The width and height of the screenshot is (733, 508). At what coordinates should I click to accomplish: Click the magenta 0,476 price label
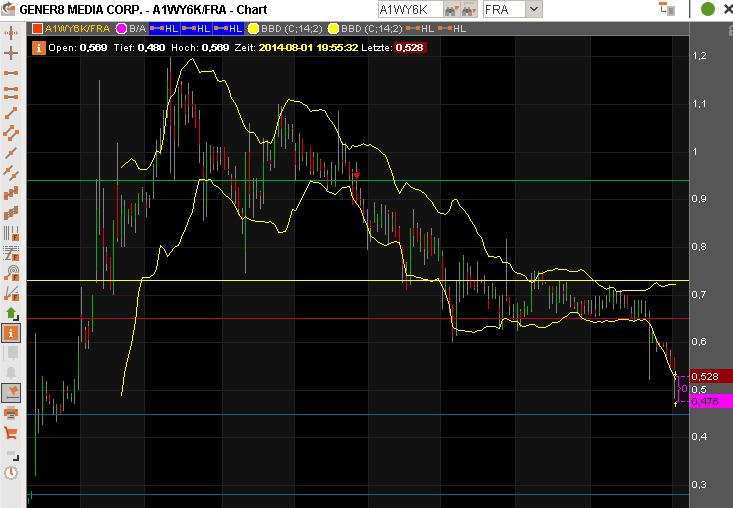pyautogui.click(x=704, y=401)
